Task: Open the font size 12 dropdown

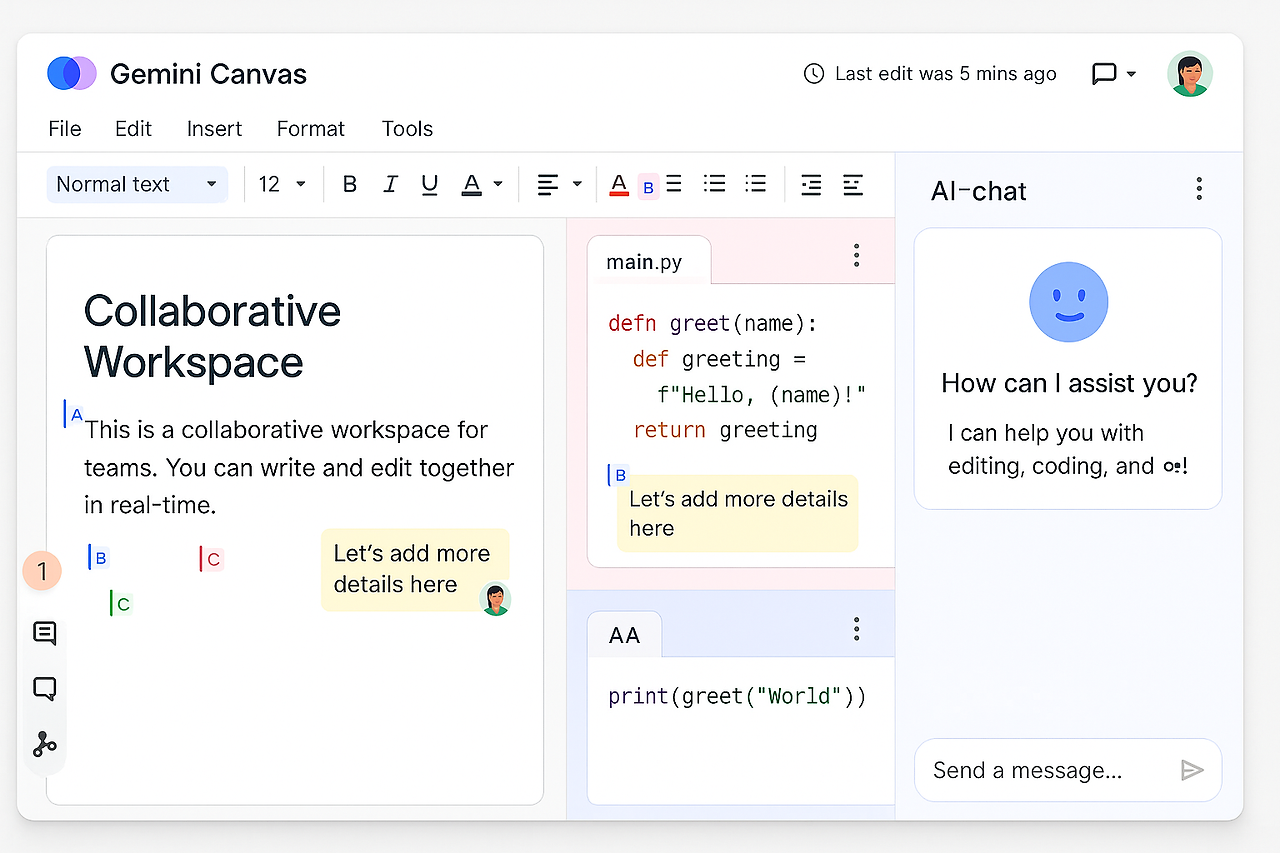Action: [x=282, y=184]
